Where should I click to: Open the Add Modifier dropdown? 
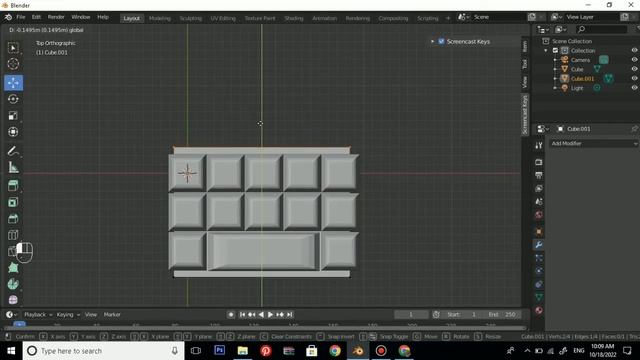click(x=593, y=143)
